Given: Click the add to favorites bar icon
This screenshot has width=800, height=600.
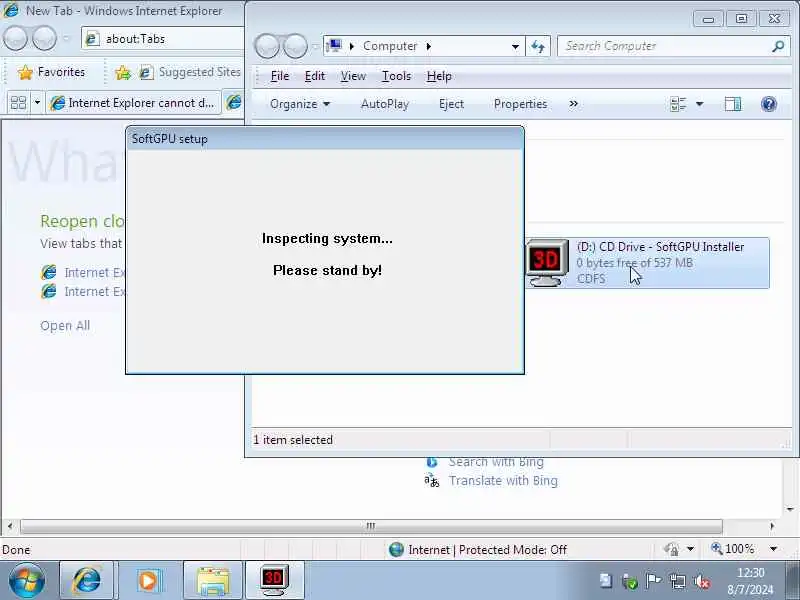Looking at the screenshot, I should [122, 72].
